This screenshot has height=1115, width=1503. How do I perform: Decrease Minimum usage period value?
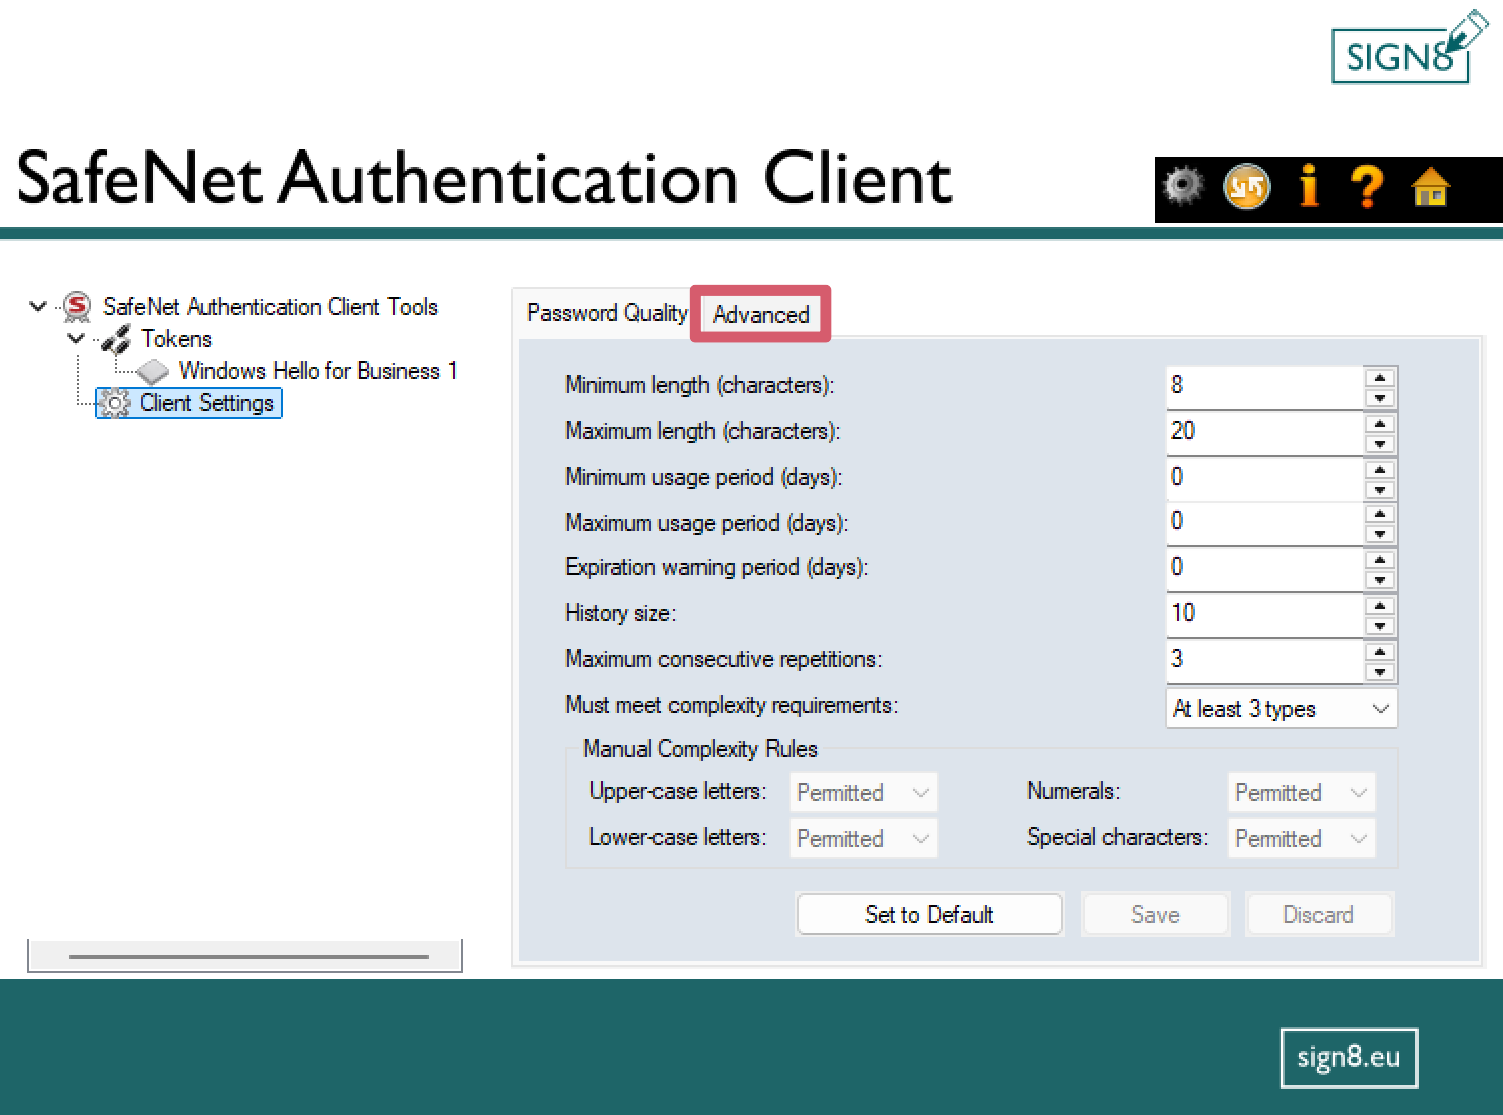pyautogui.click(x=1380, y=490)
